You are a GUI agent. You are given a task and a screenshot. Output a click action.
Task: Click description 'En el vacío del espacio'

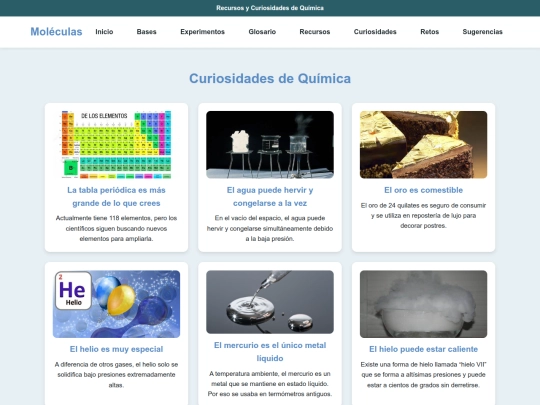coord(270,228)
